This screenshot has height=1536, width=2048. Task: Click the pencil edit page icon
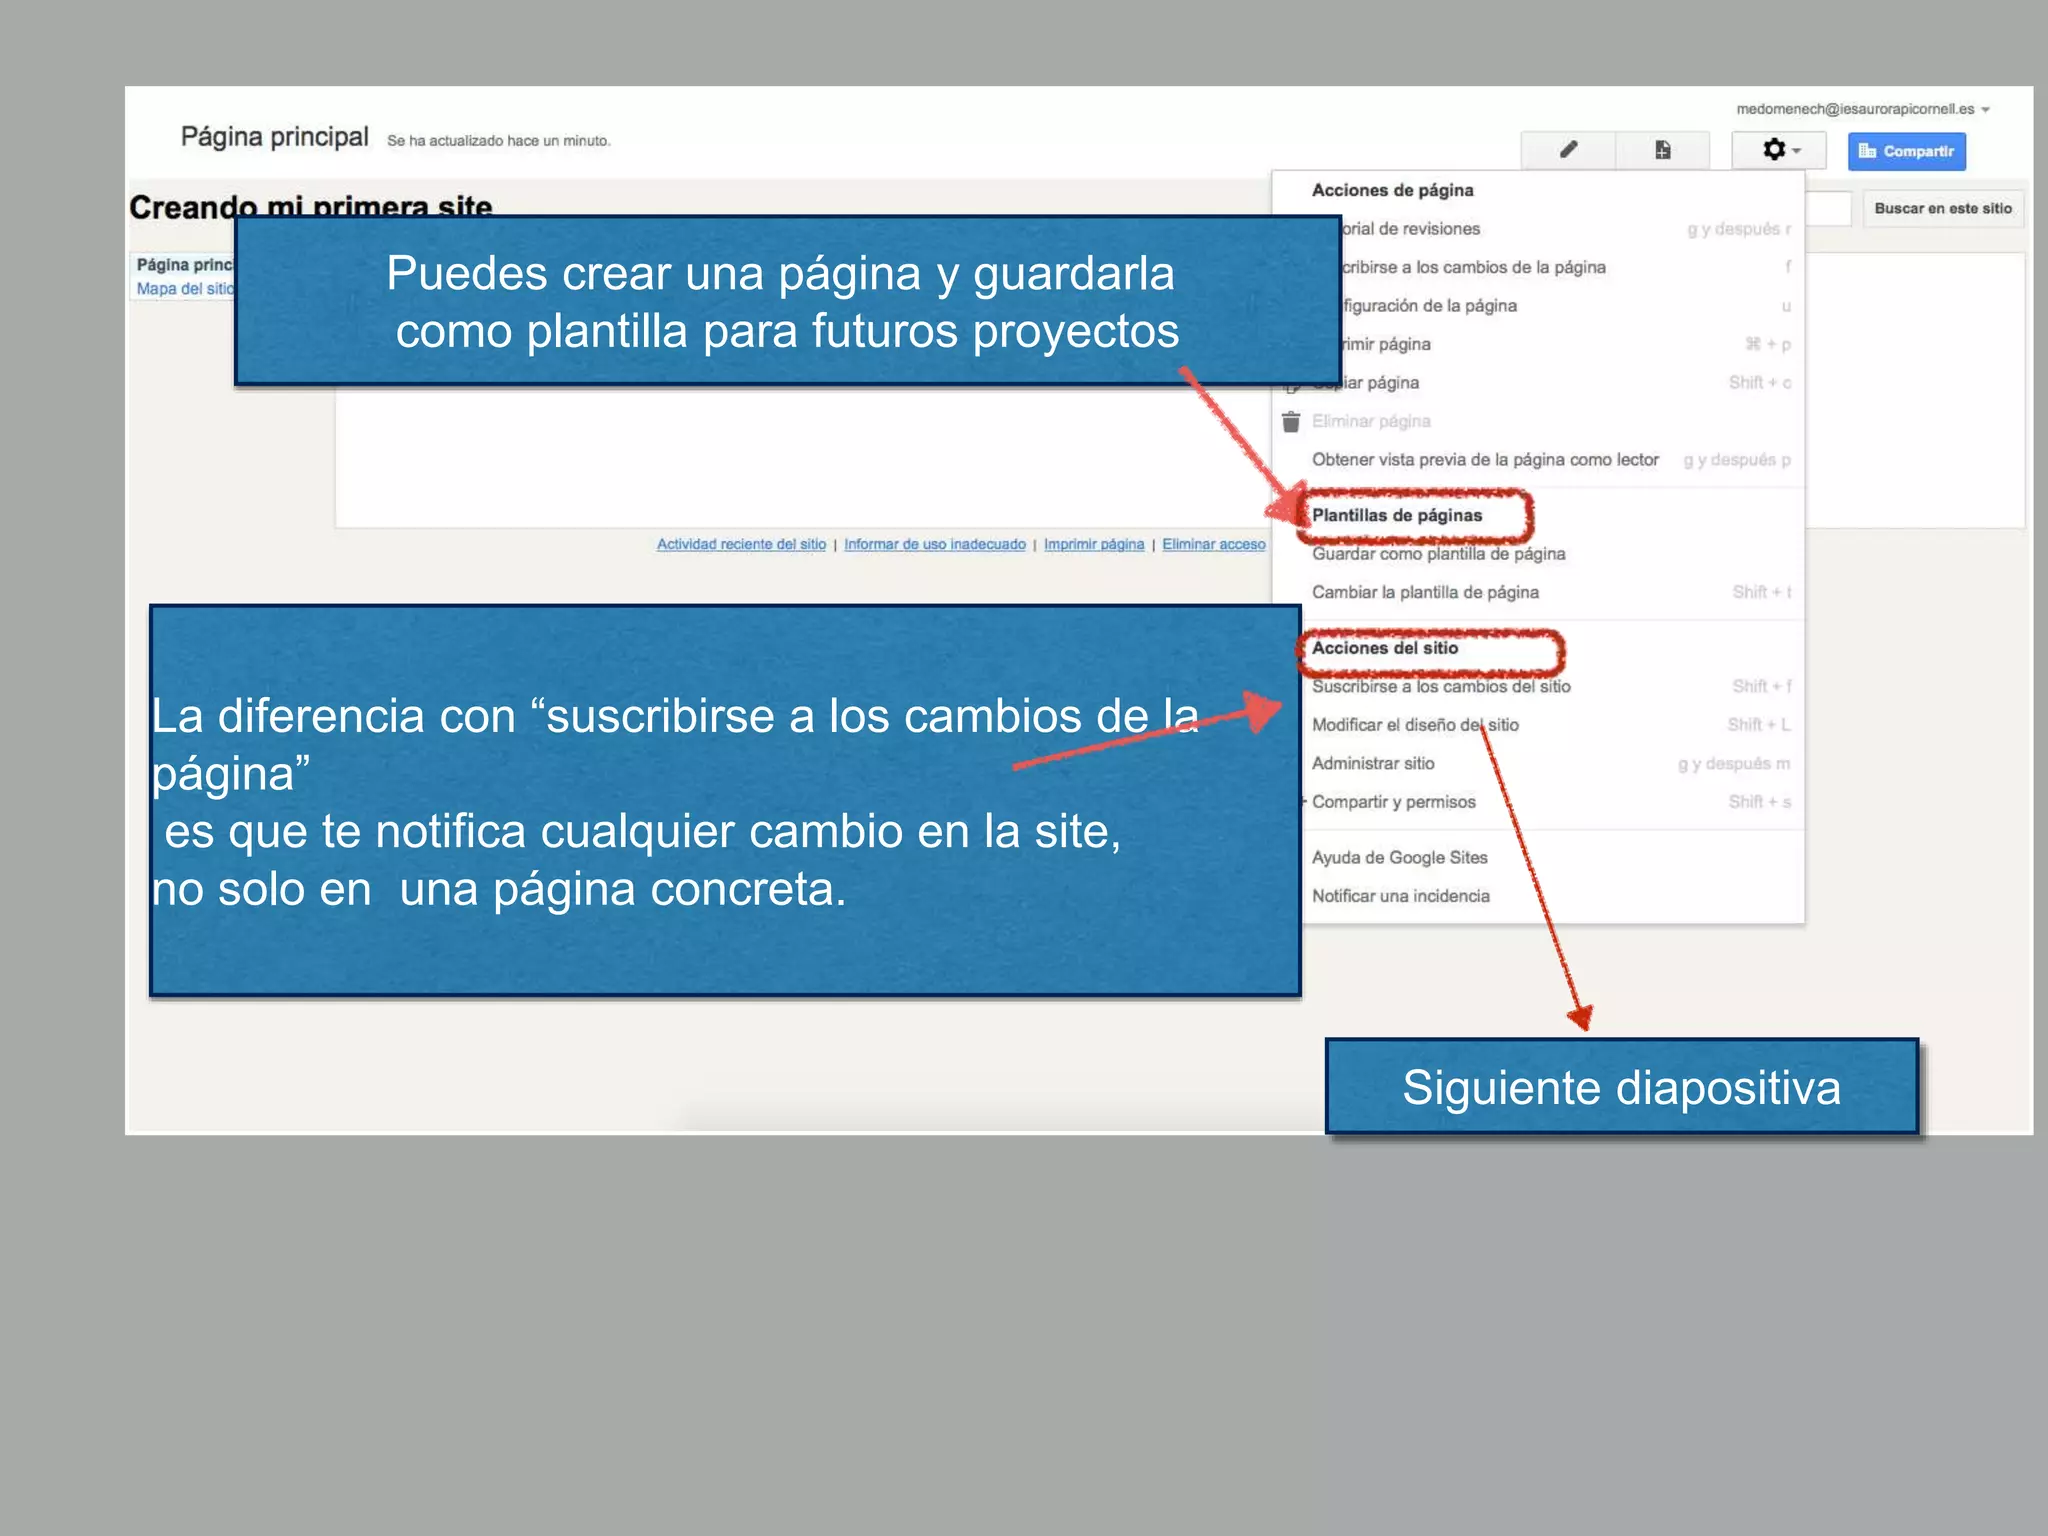(1568, 151)
